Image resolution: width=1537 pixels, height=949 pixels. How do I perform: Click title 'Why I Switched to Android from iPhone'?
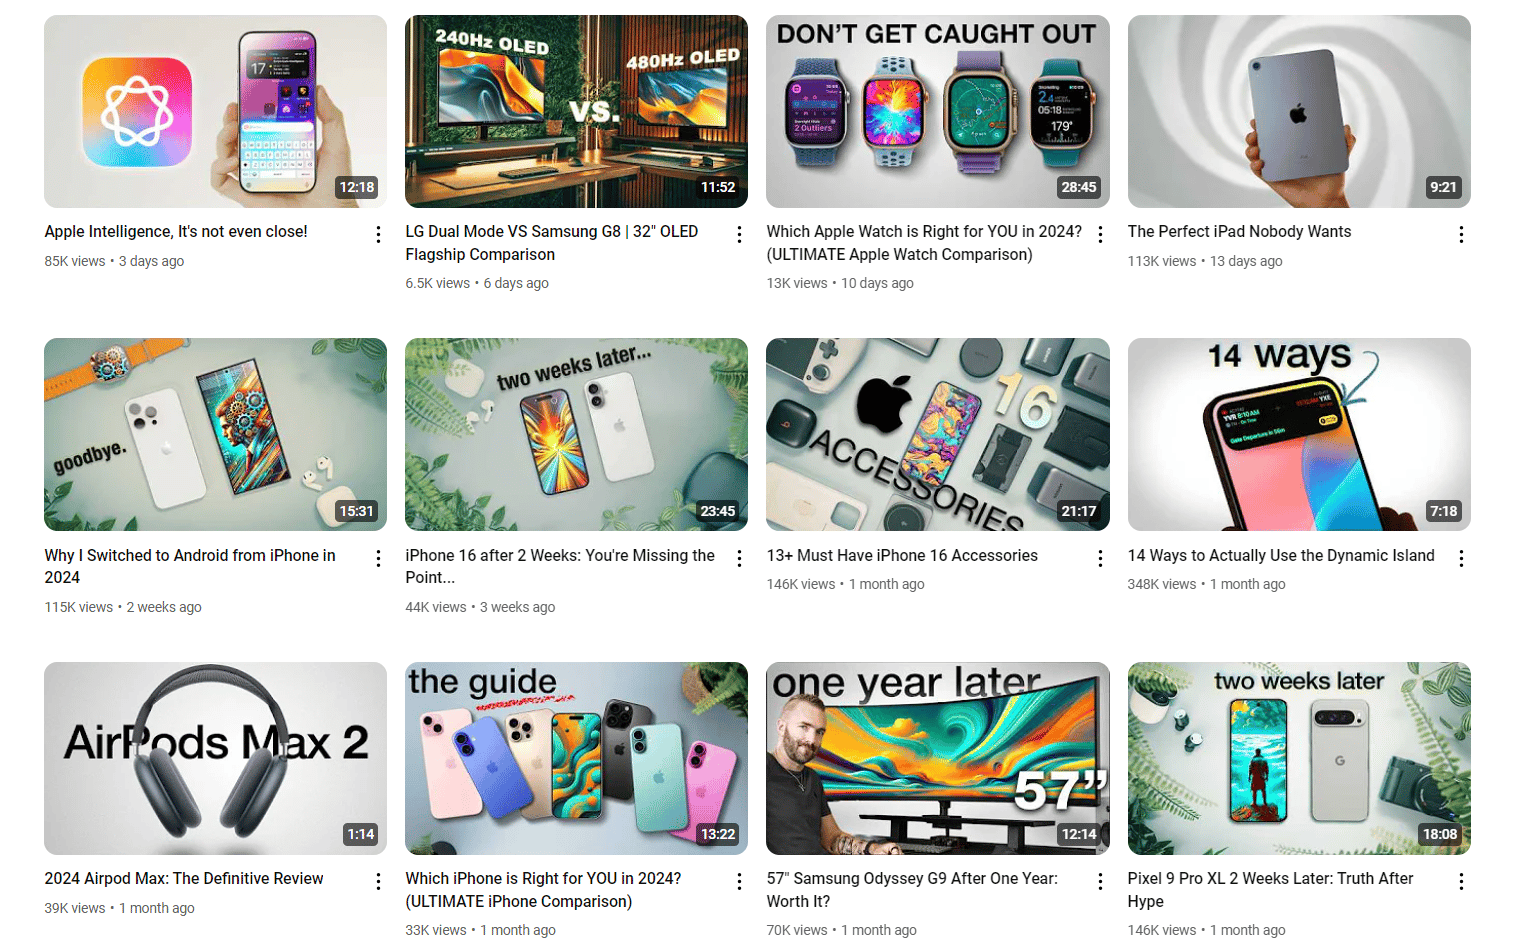click(190, 566)
